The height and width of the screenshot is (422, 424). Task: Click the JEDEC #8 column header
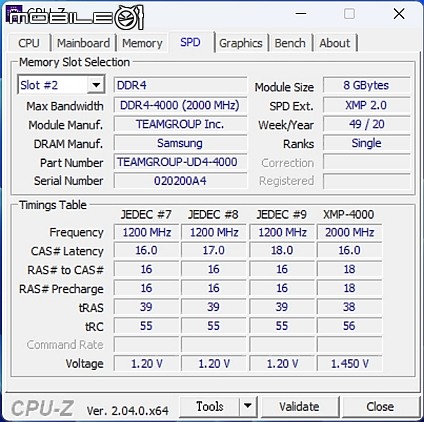213,214
